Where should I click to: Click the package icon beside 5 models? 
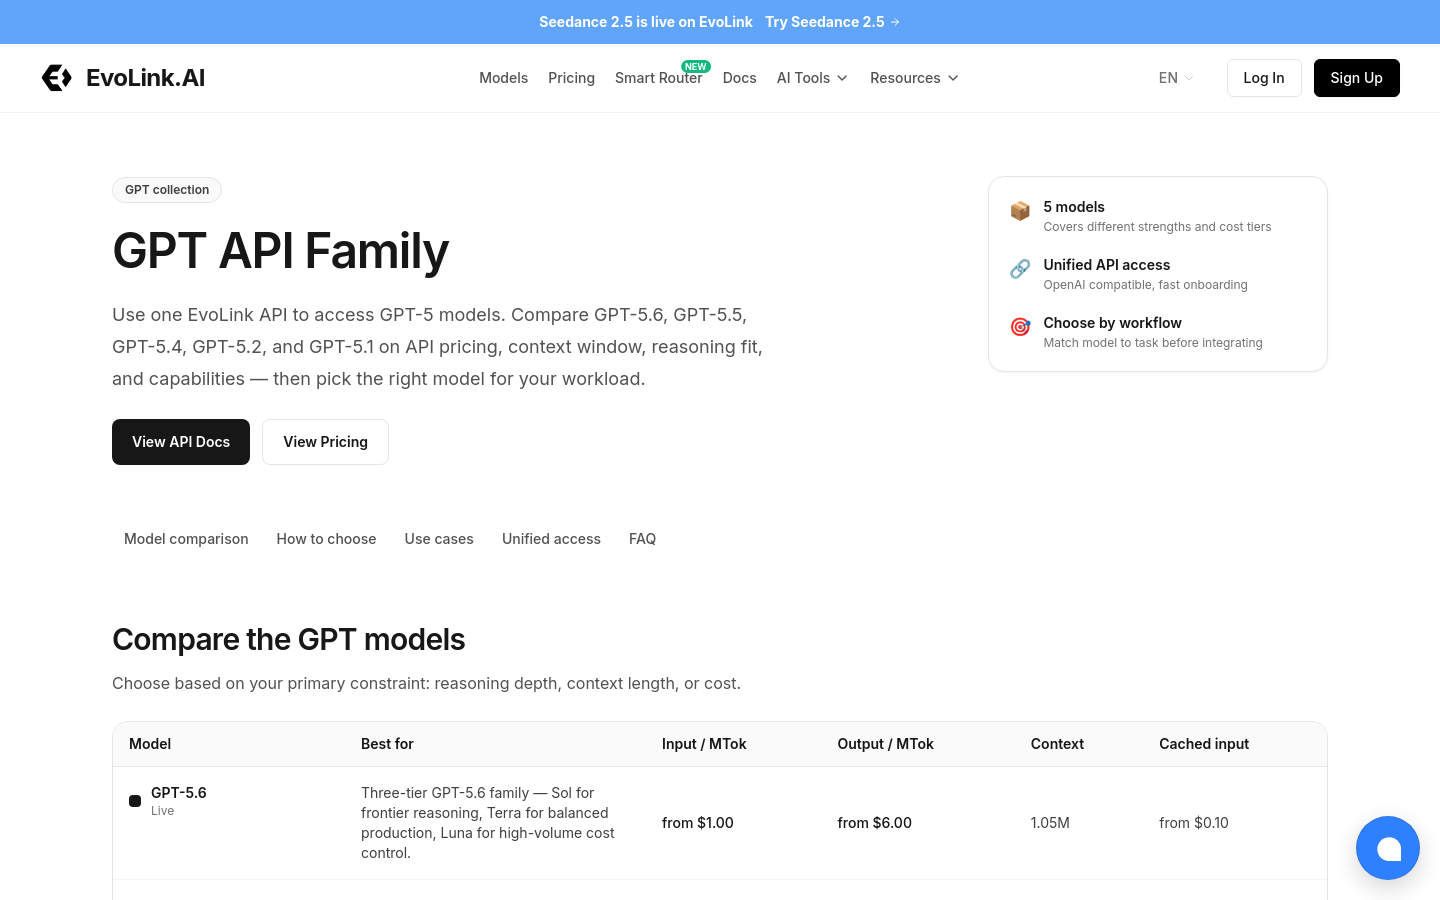[1020, 211]
